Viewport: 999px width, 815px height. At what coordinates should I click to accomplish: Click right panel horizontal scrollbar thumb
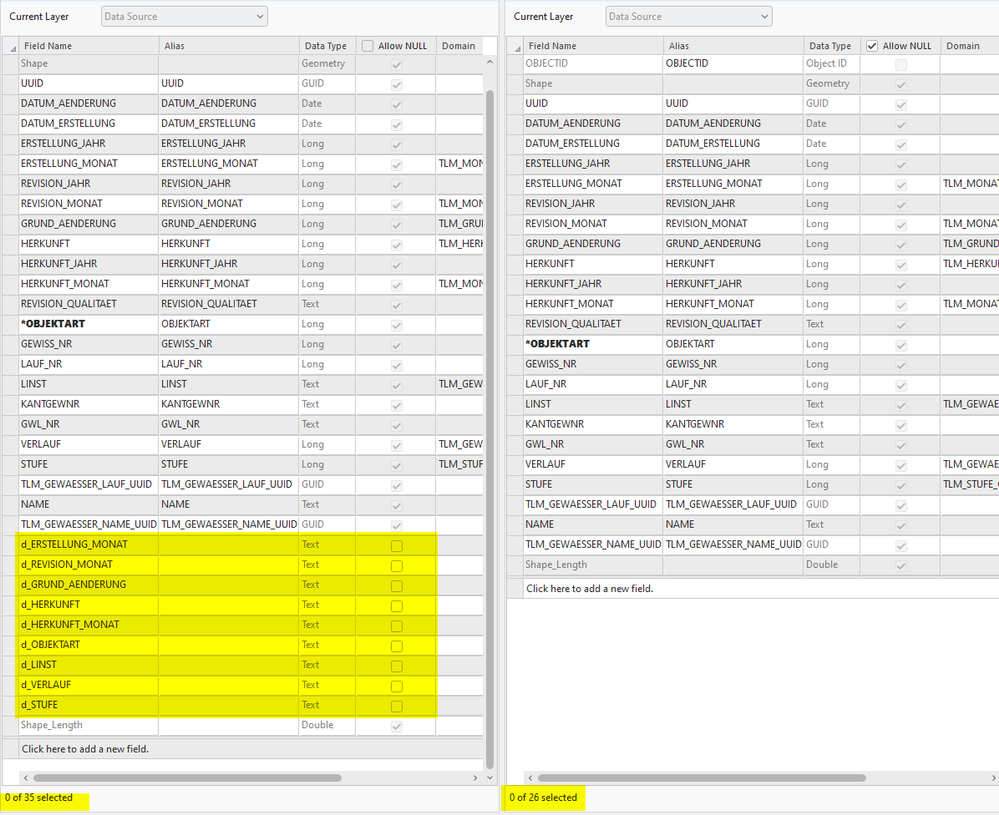701,777
